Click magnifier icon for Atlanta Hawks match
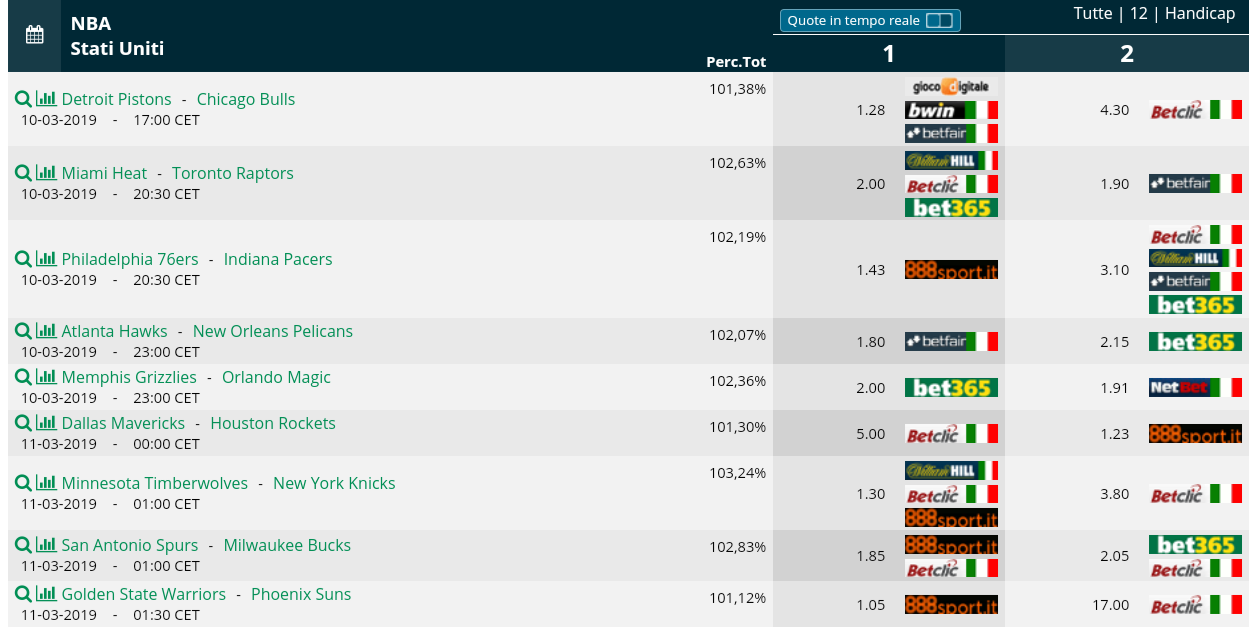The image size is (1249, 627). pyautogui.click(x=23, y=331)
